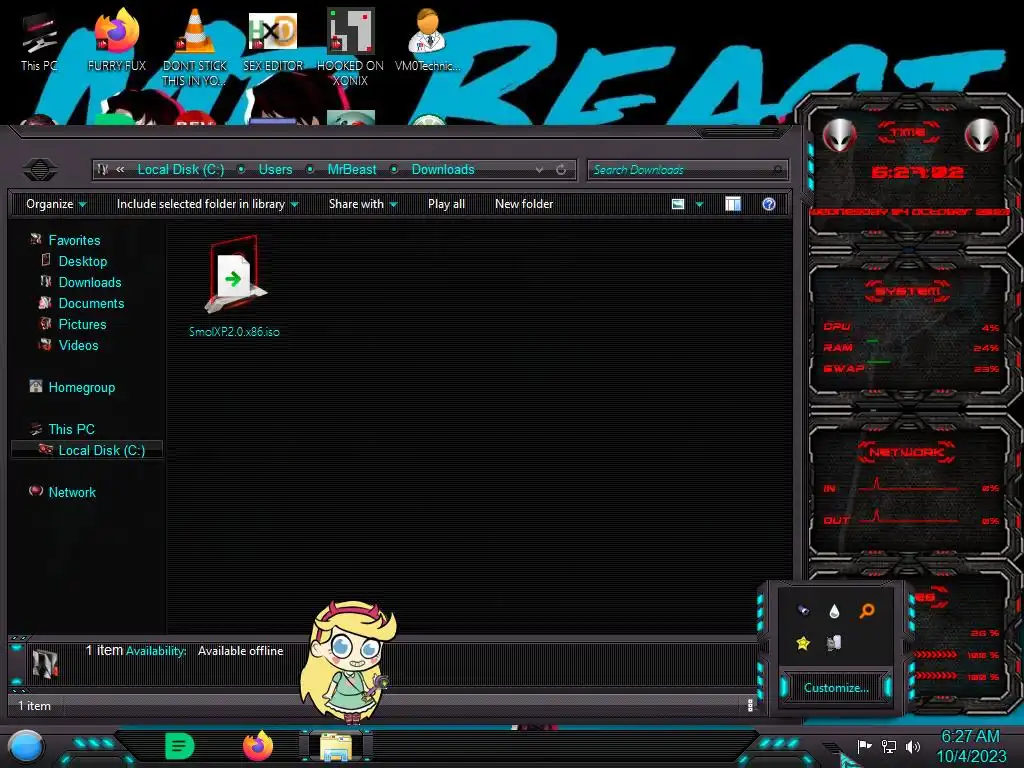Image resolution: width=1024 pixels, height=768 pixels.
Task: Click the Start orb button
Action: 26,746
